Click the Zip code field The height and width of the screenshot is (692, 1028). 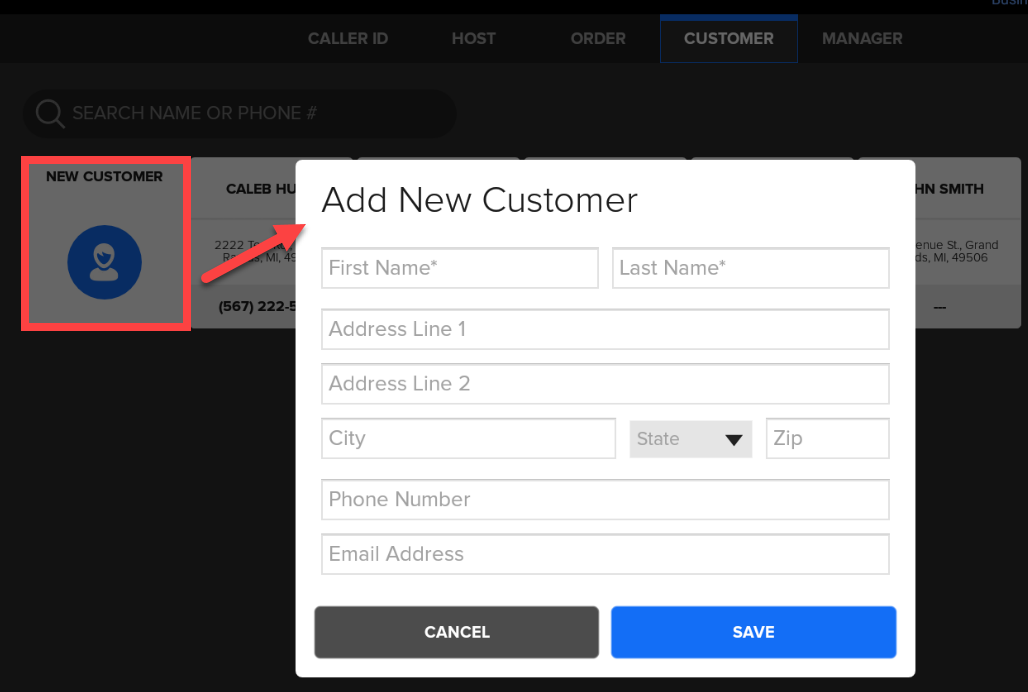[x=827, y=439]
